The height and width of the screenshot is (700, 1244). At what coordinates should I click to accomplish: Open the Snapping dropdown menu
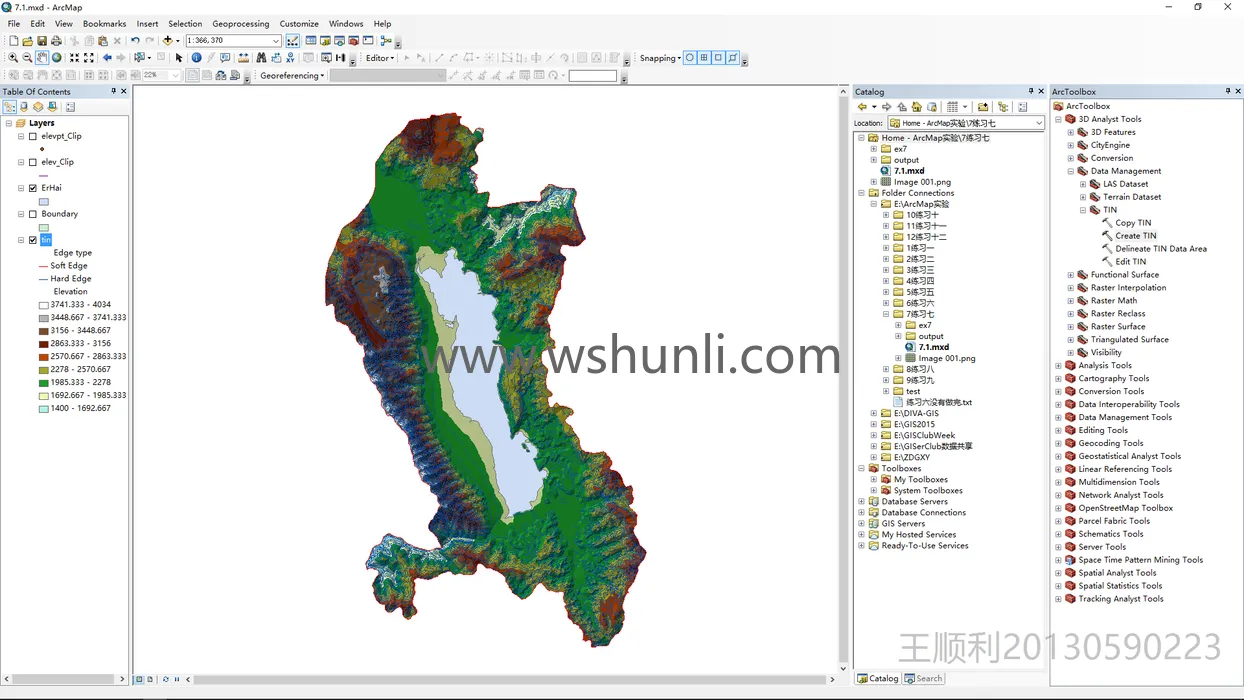[660, 58]
